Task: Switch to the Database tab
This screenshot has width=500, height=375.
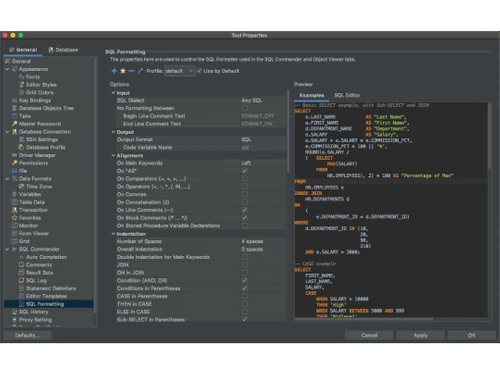Action: click(x=63, y=50)
